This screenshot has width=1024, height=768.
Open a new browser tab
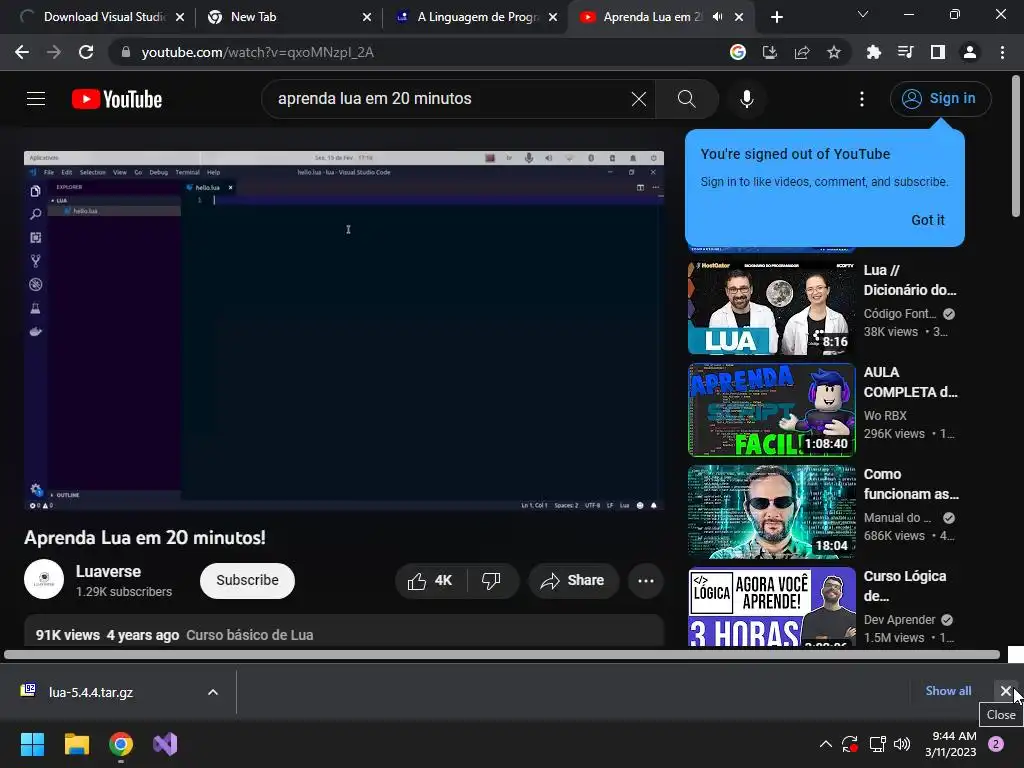(776, 17)
